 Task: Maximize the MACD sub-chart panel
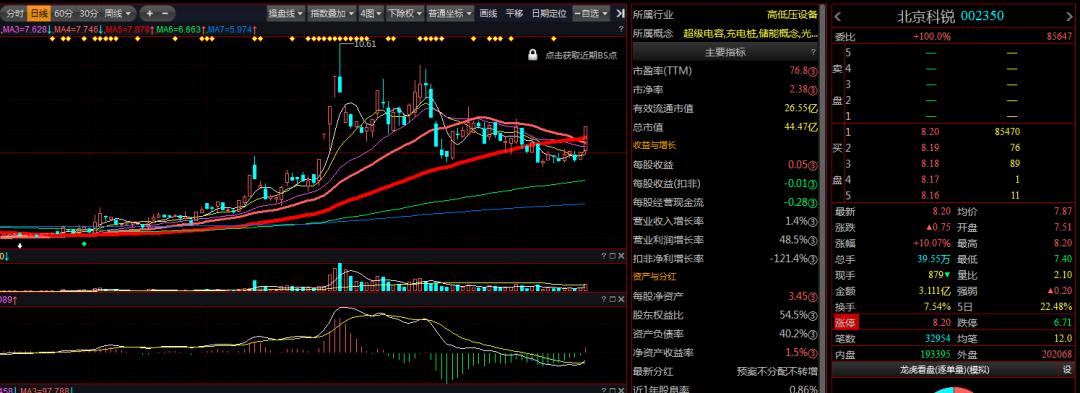click(612, 299)
